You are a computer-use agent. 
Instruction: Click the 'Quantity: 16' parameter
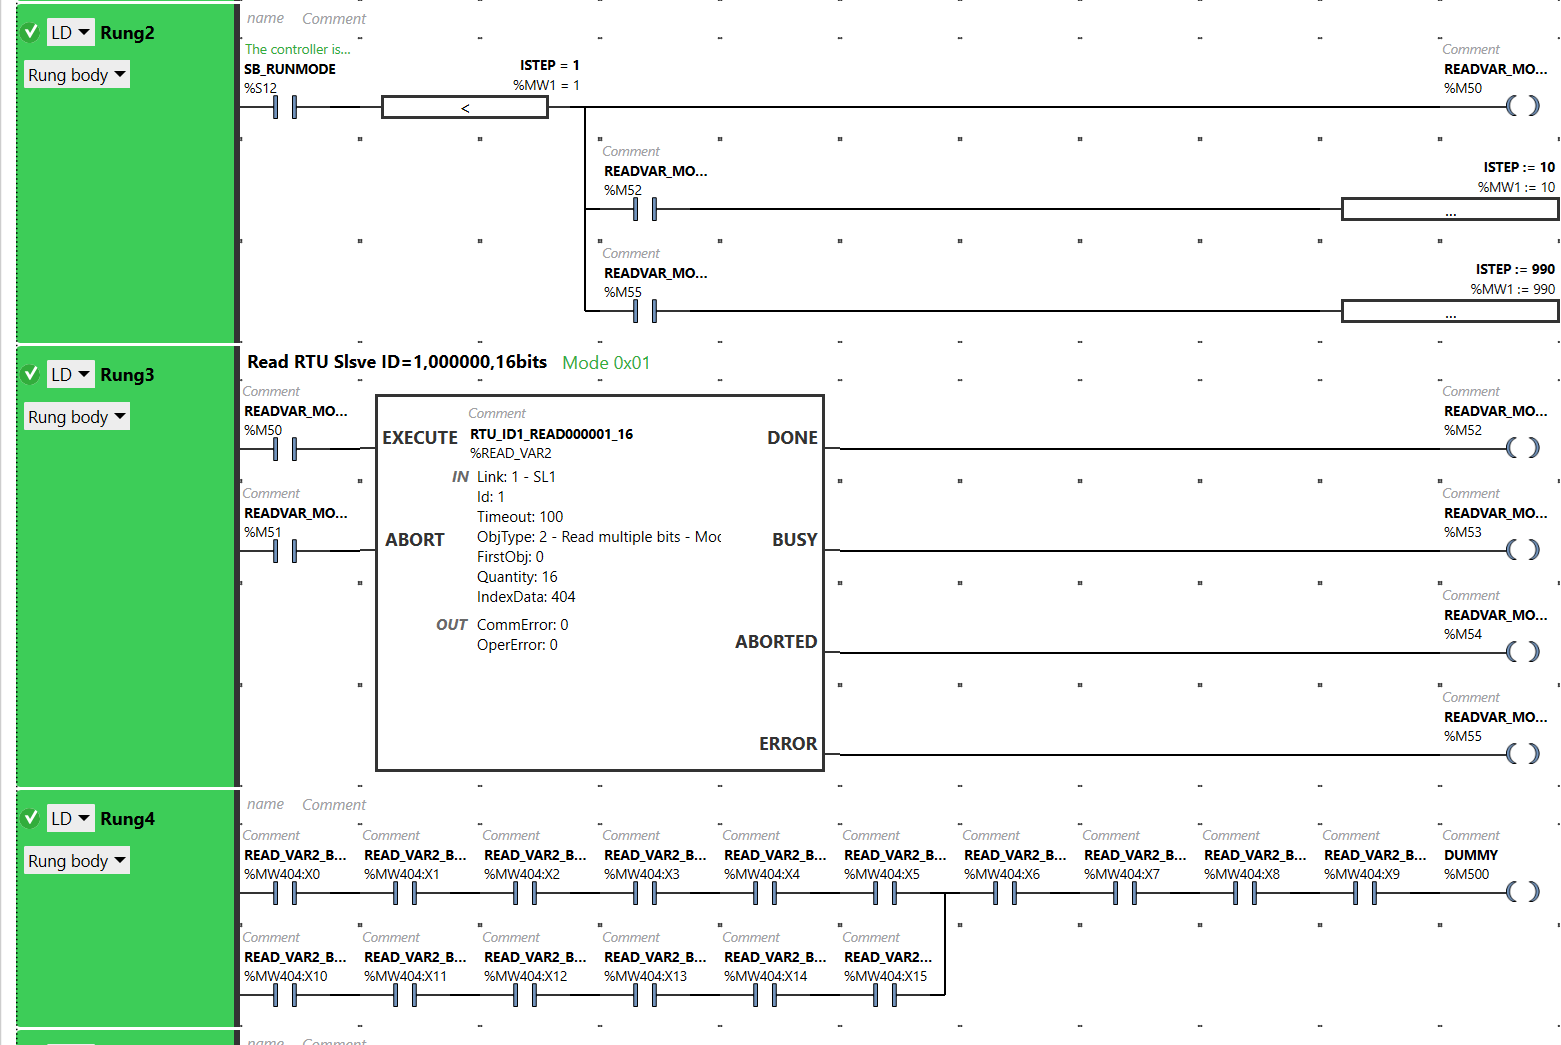coord(517,577)
